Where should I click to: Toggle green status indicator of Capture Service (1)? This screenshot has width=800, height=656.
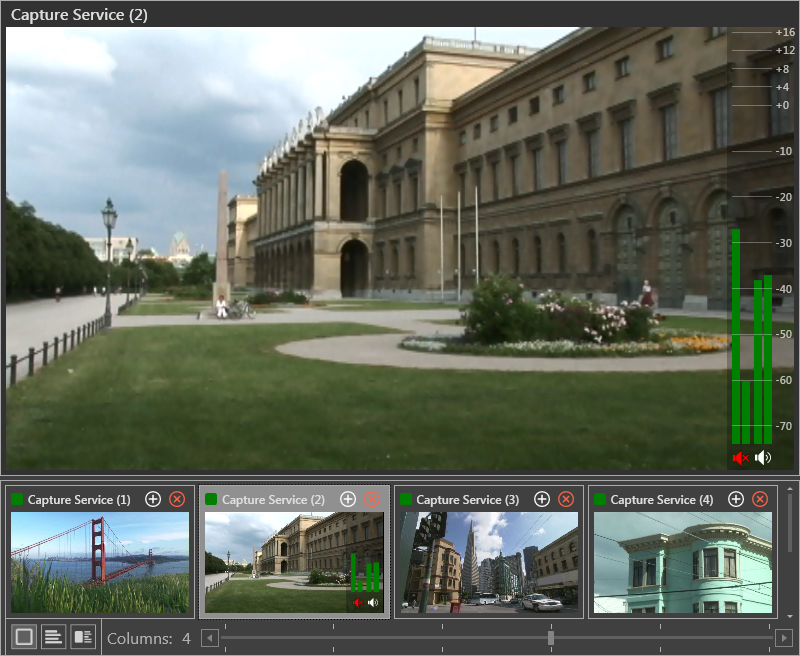[17, 499]
